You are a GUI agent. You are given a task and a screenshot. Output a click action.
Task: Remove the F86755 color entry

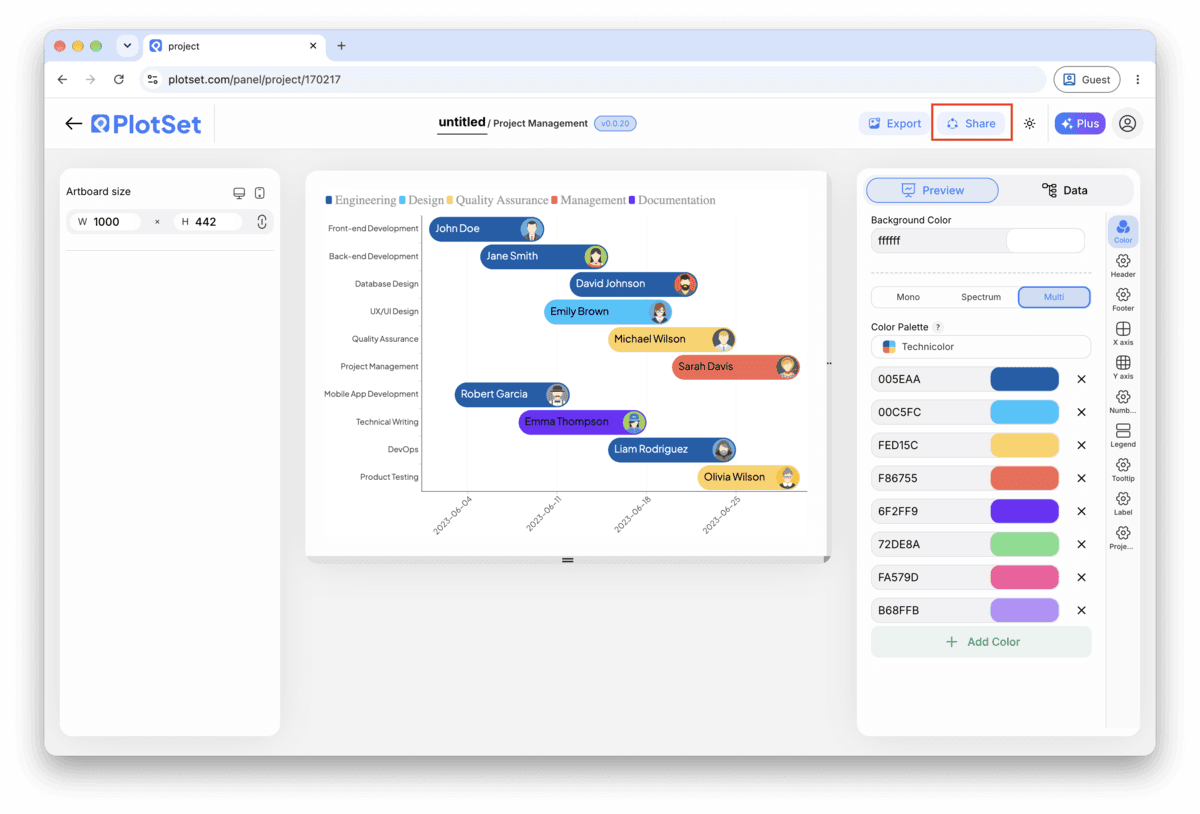coord(1081,478)
